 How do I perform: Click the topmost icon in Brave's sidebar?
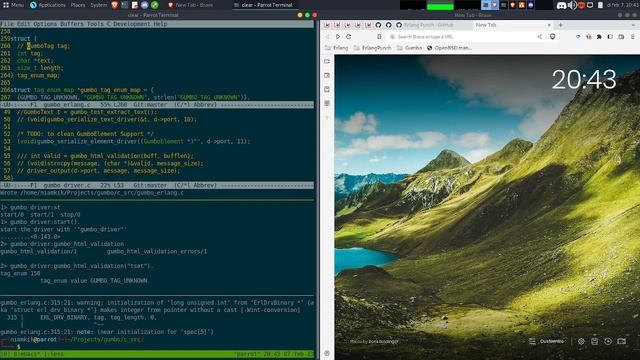327,62
